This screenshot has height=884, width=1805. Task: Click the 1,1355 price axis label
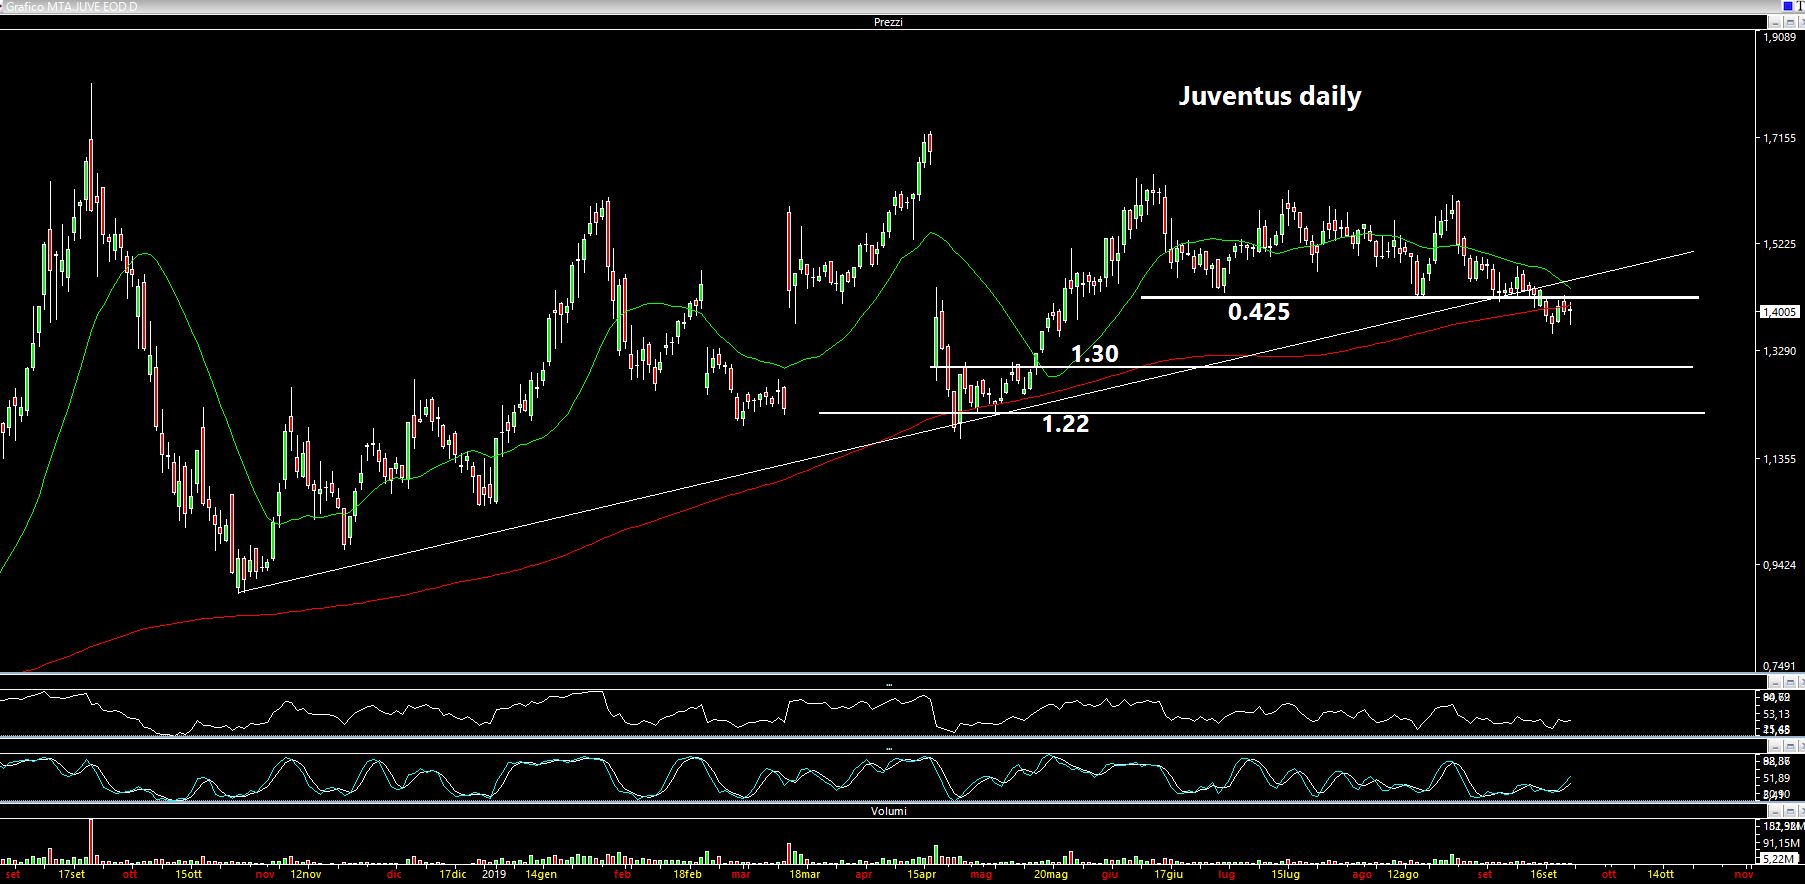click(1779, 459)
